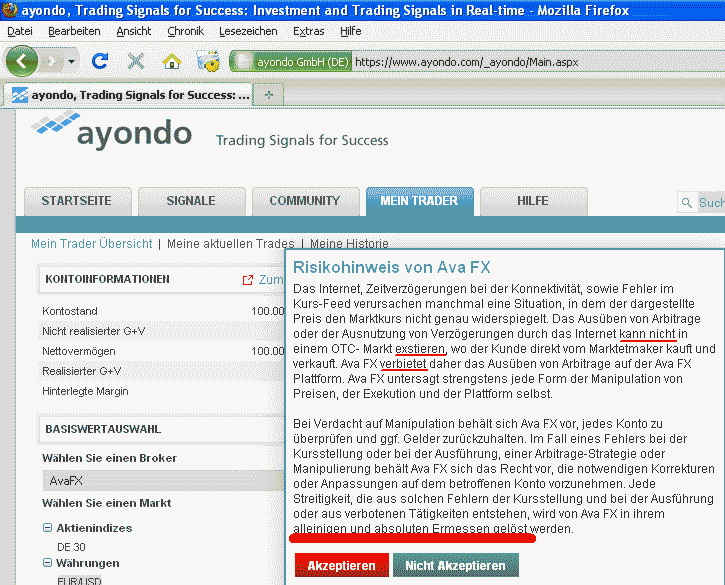Screen dimensions: 725x585
Task: Click the search magnifier icon
Action: (x=687, y=202)
